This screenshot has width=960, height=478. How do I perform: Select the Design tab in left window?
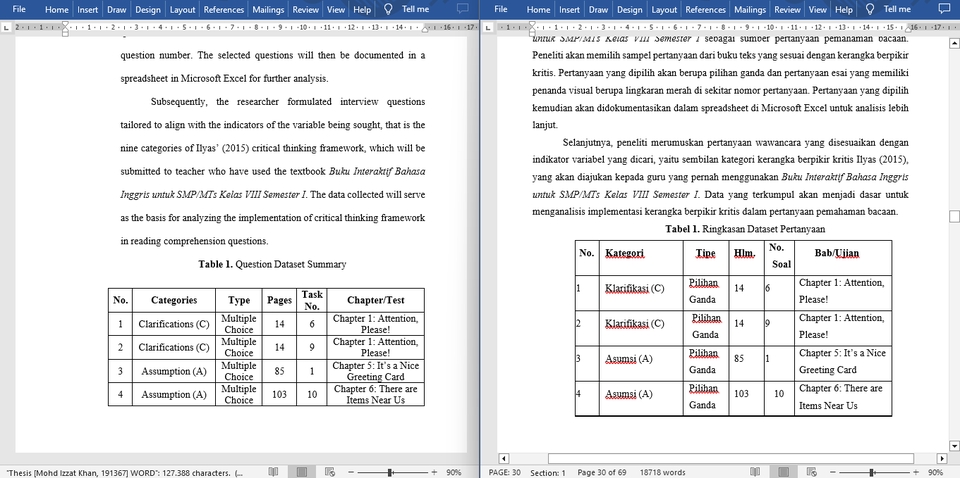(x=148, y=9)
